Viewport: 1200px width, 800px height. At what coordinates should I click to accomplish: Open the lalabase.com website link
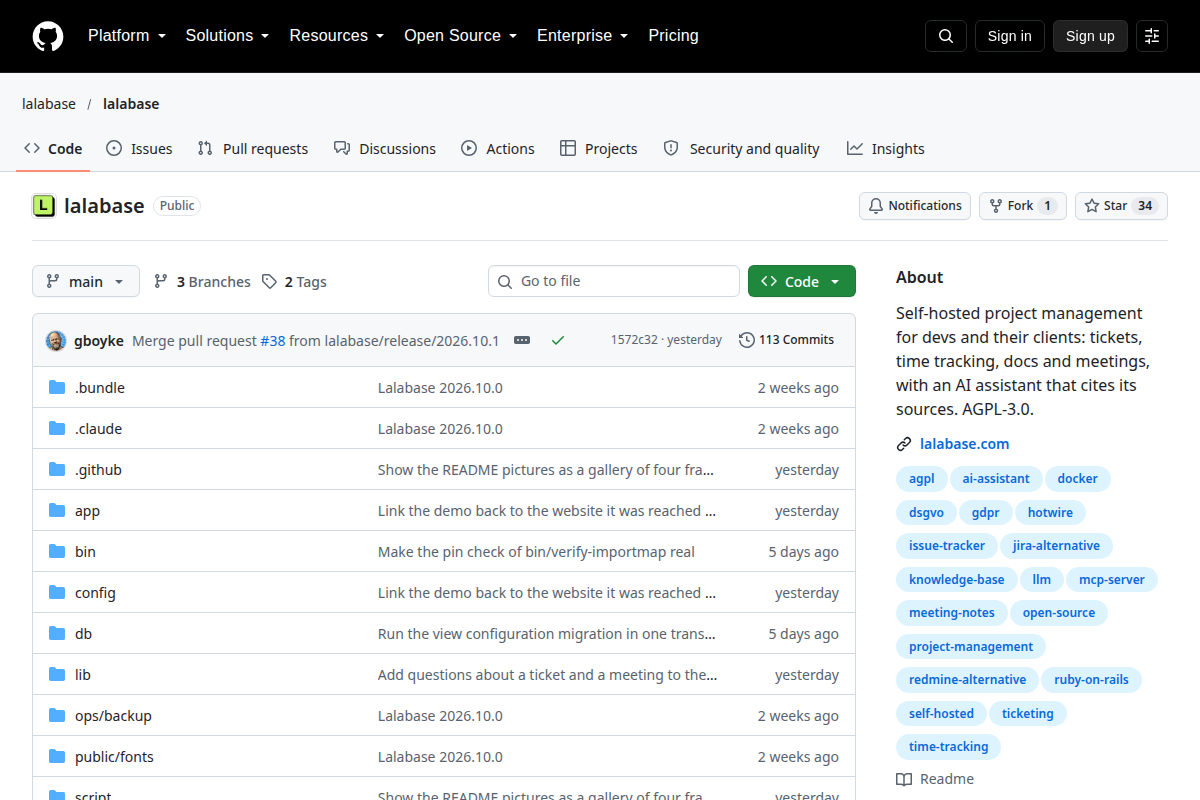[x=965, y=444]
